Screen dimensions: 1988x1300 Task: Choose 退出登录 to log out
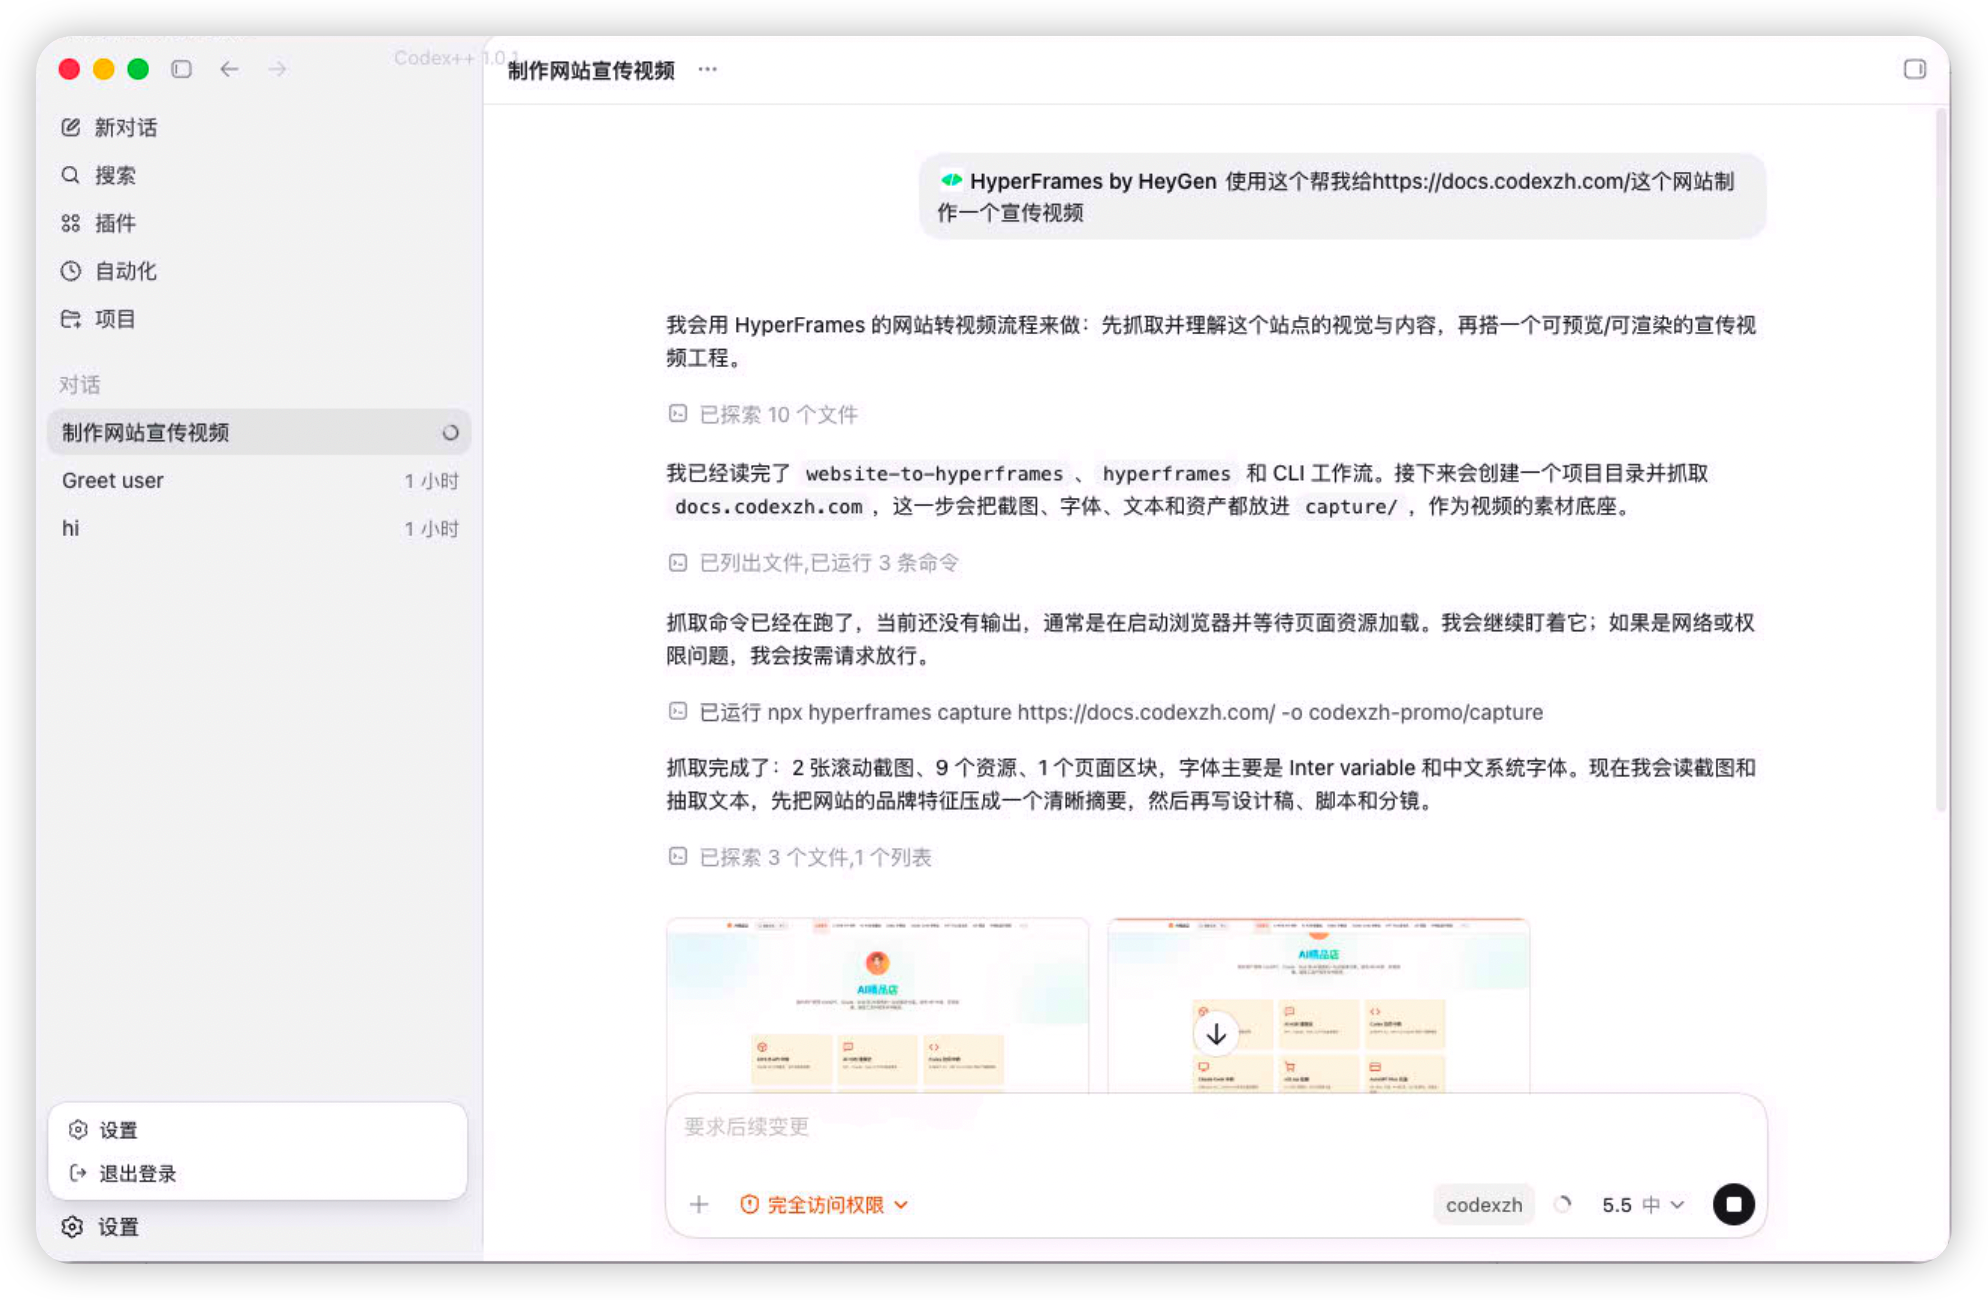258,1173
